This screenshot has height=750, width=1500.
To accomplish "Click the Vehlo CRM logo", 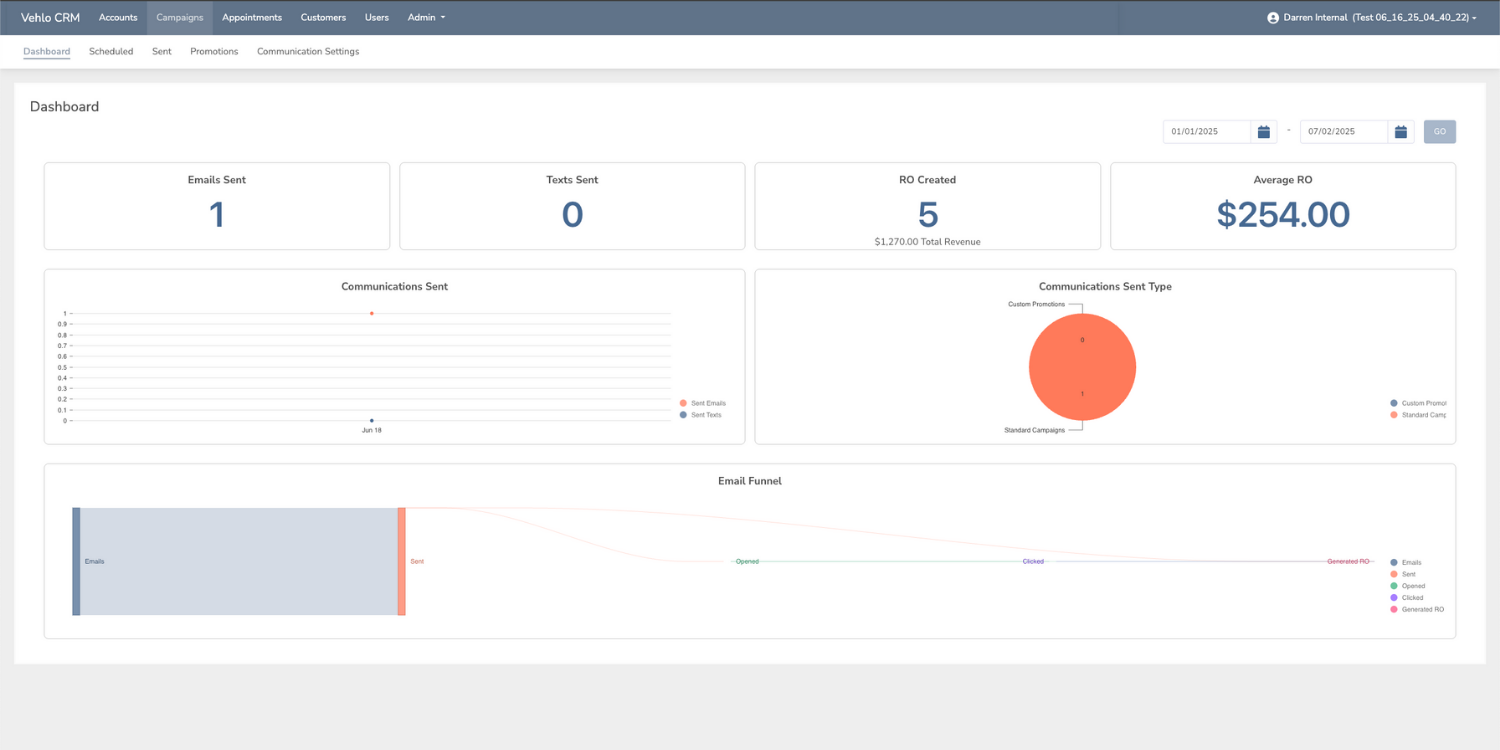I will pyautogui.click(x=49, y=17).
